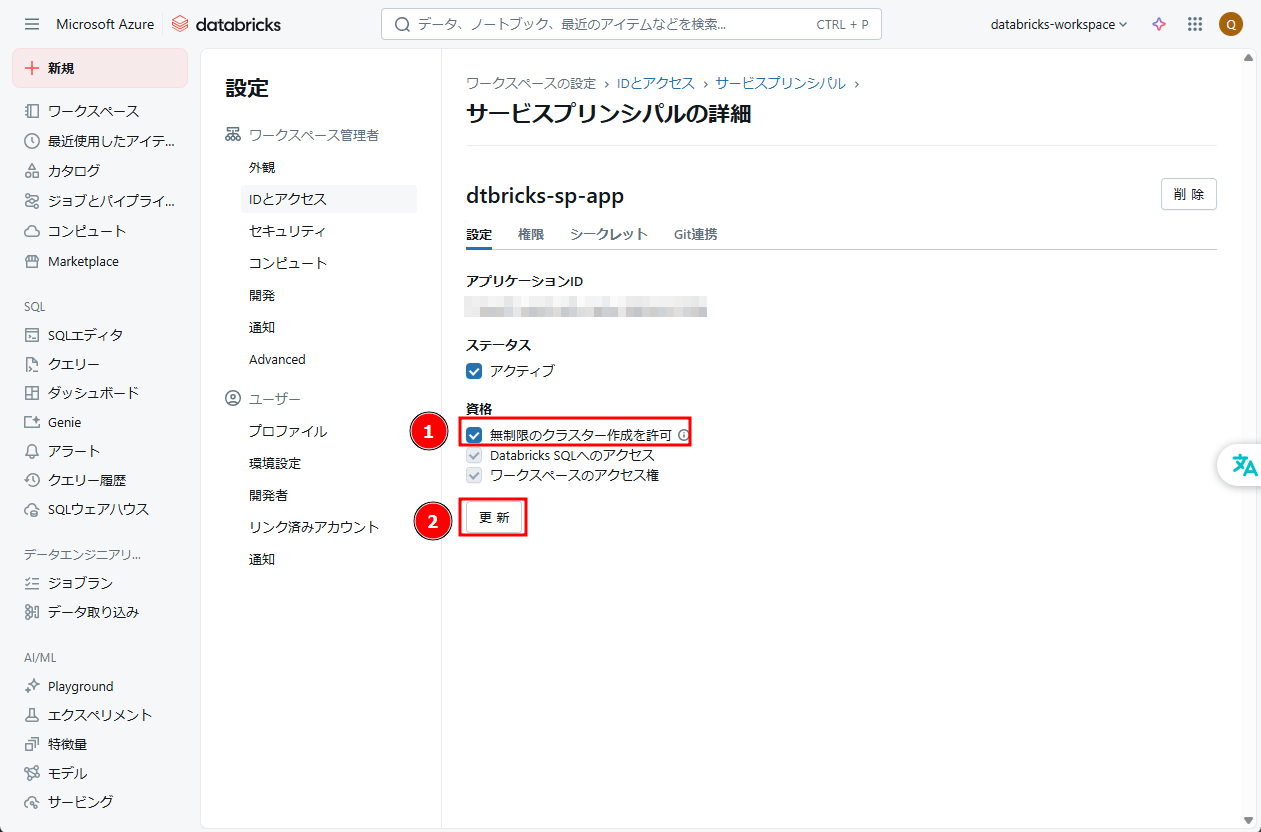
Task: Open databricks-workspace dropdown
Action: (x=1058, y=24)
